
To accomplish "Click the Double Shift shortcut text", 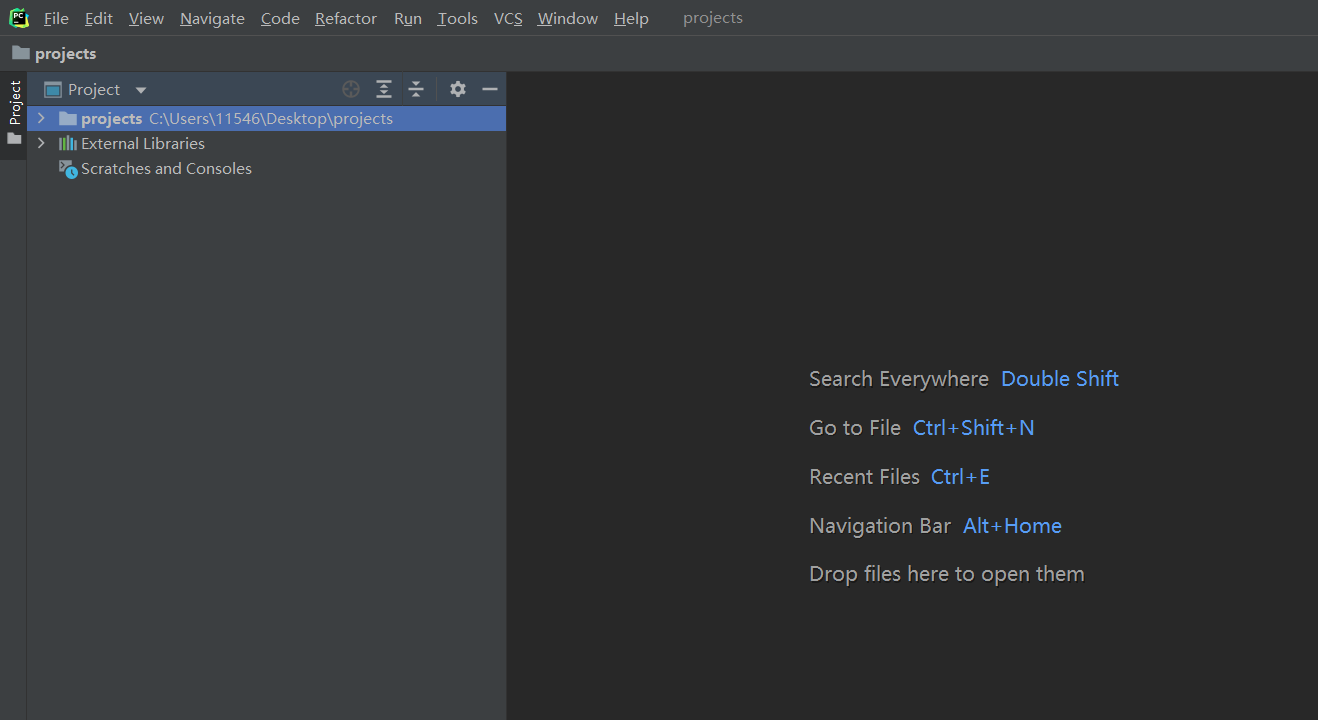I will tap(1060, 379).
